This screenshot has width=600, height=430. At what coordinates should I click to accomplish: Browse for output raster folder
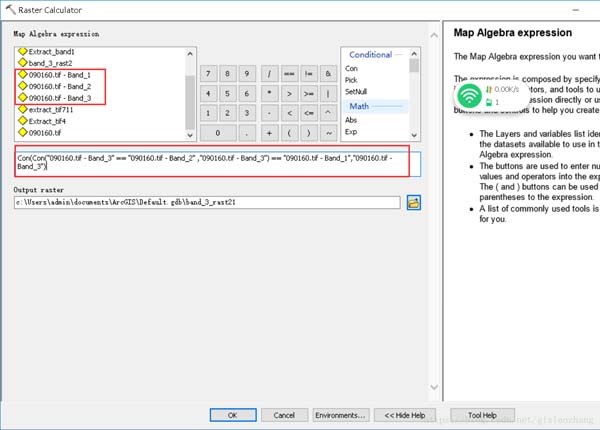tap(414, 202)
